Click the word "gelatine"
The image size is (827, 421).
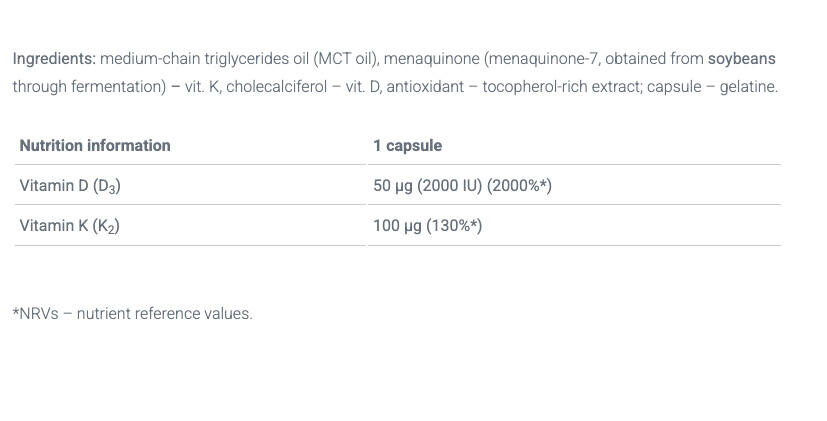coord(746,87)
